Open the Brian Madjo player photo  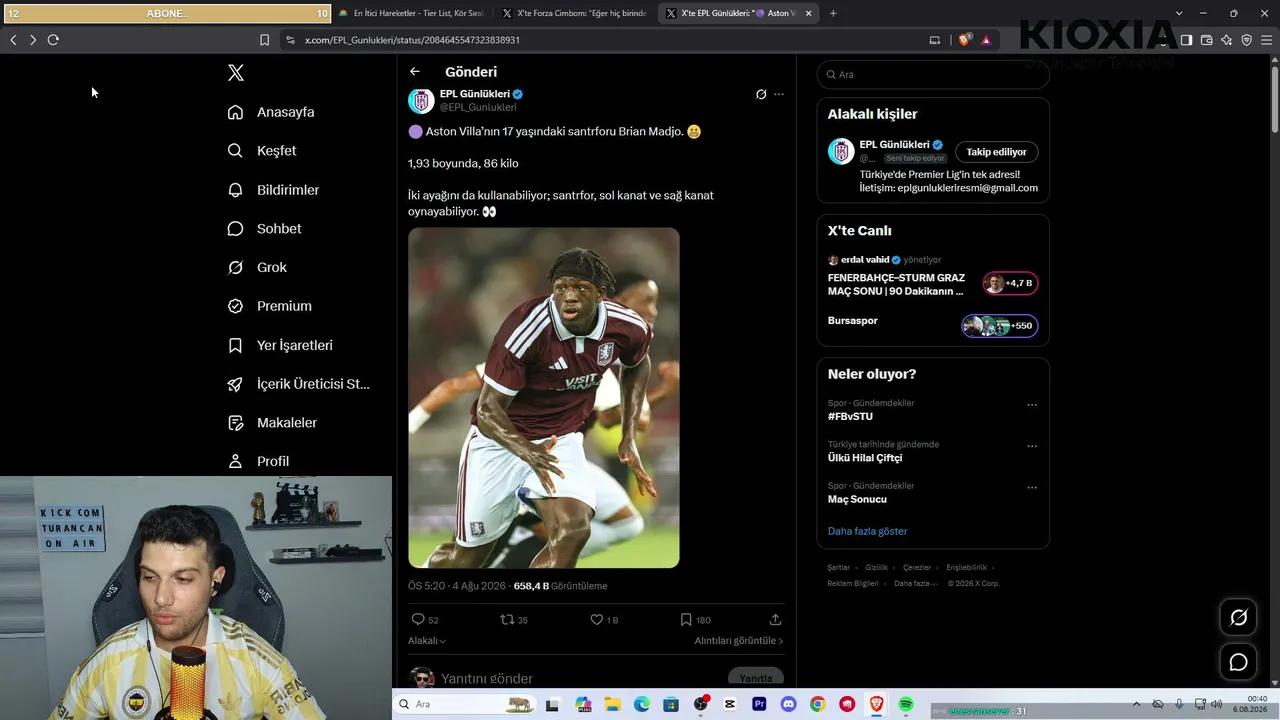pos(544,398)
